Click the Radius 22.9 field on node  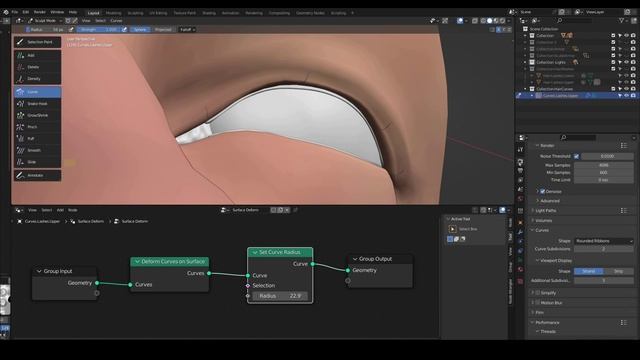tap(280, 296)
